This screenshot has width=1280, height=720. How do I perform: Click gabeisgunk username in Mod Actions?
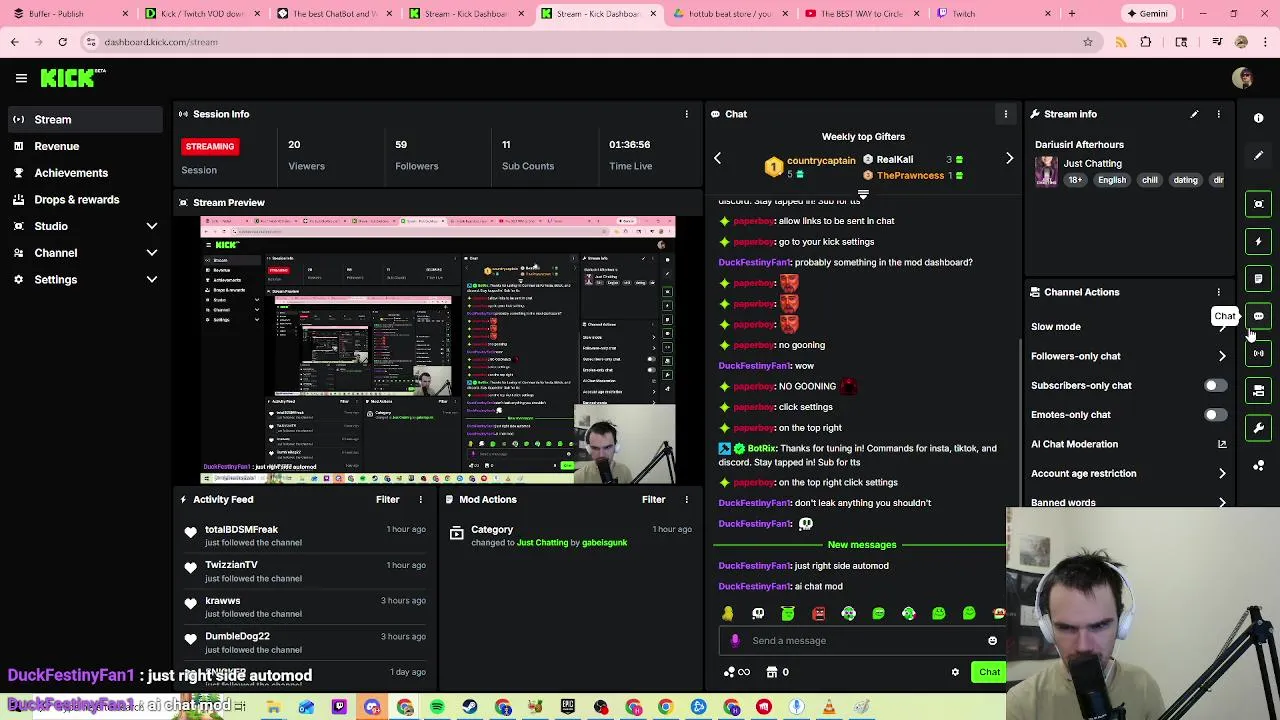pyautogui.click(x=604, y=543)
